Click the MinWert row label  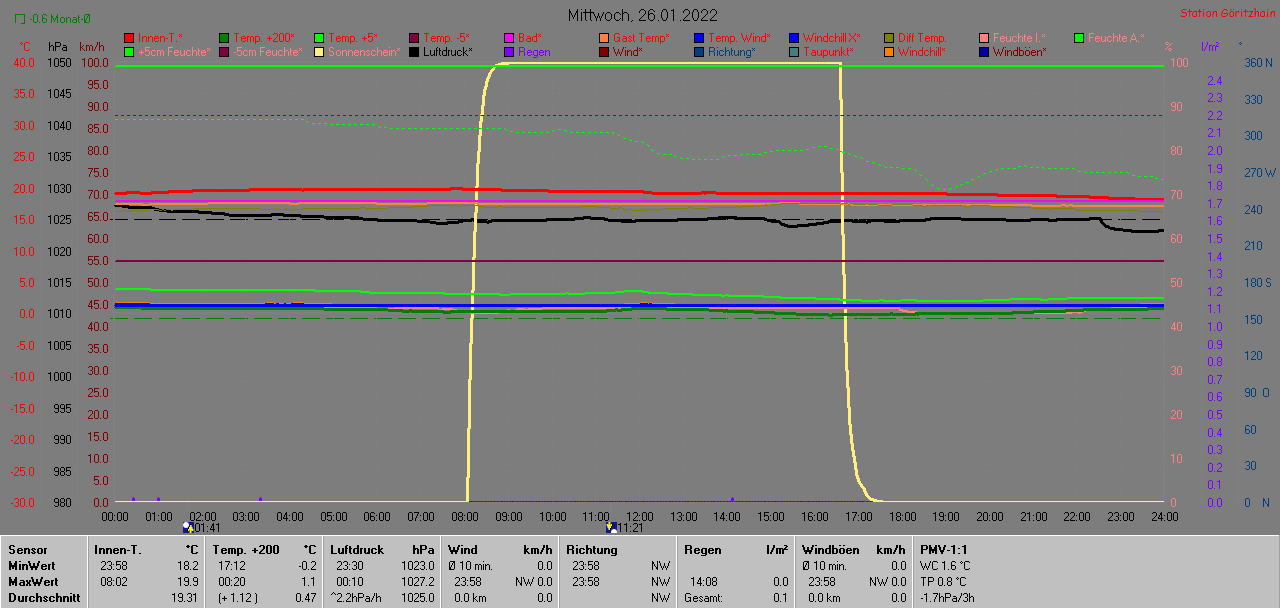[30, 565]
